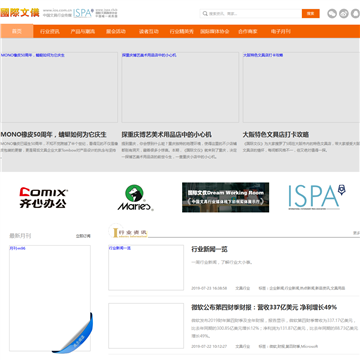The image size is (360, 360).
Task: Click the tags line under Microsoft article
Action: (x=288, y=346)
